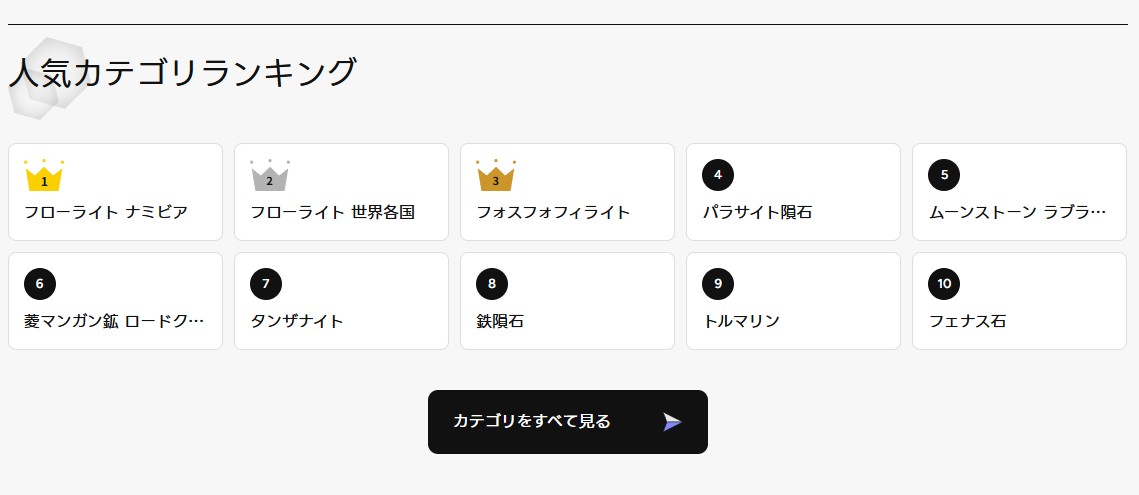Click the black rank 8 badge
1139x495 pixels.
[492, 284]
